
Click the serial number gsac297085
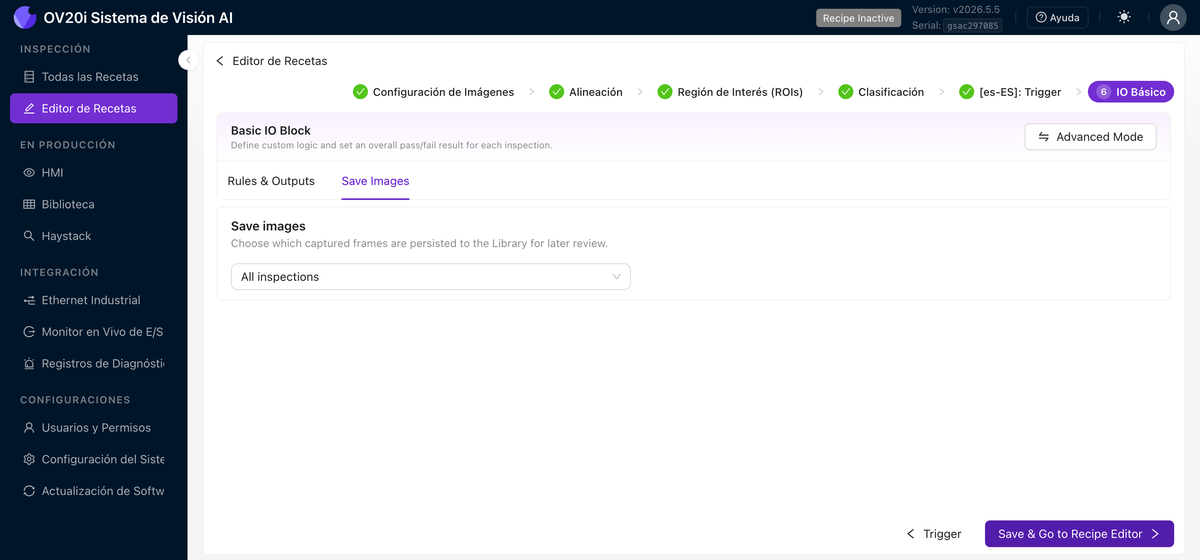coord(972,26)
